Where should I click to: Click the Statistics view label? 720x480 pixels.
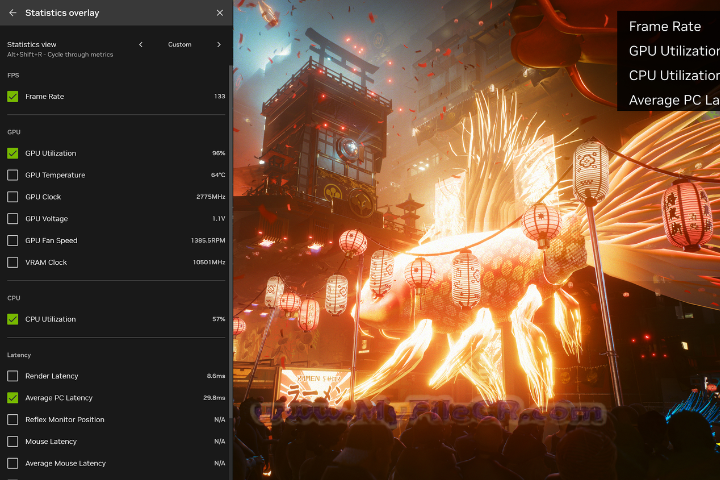pos(32,45)
